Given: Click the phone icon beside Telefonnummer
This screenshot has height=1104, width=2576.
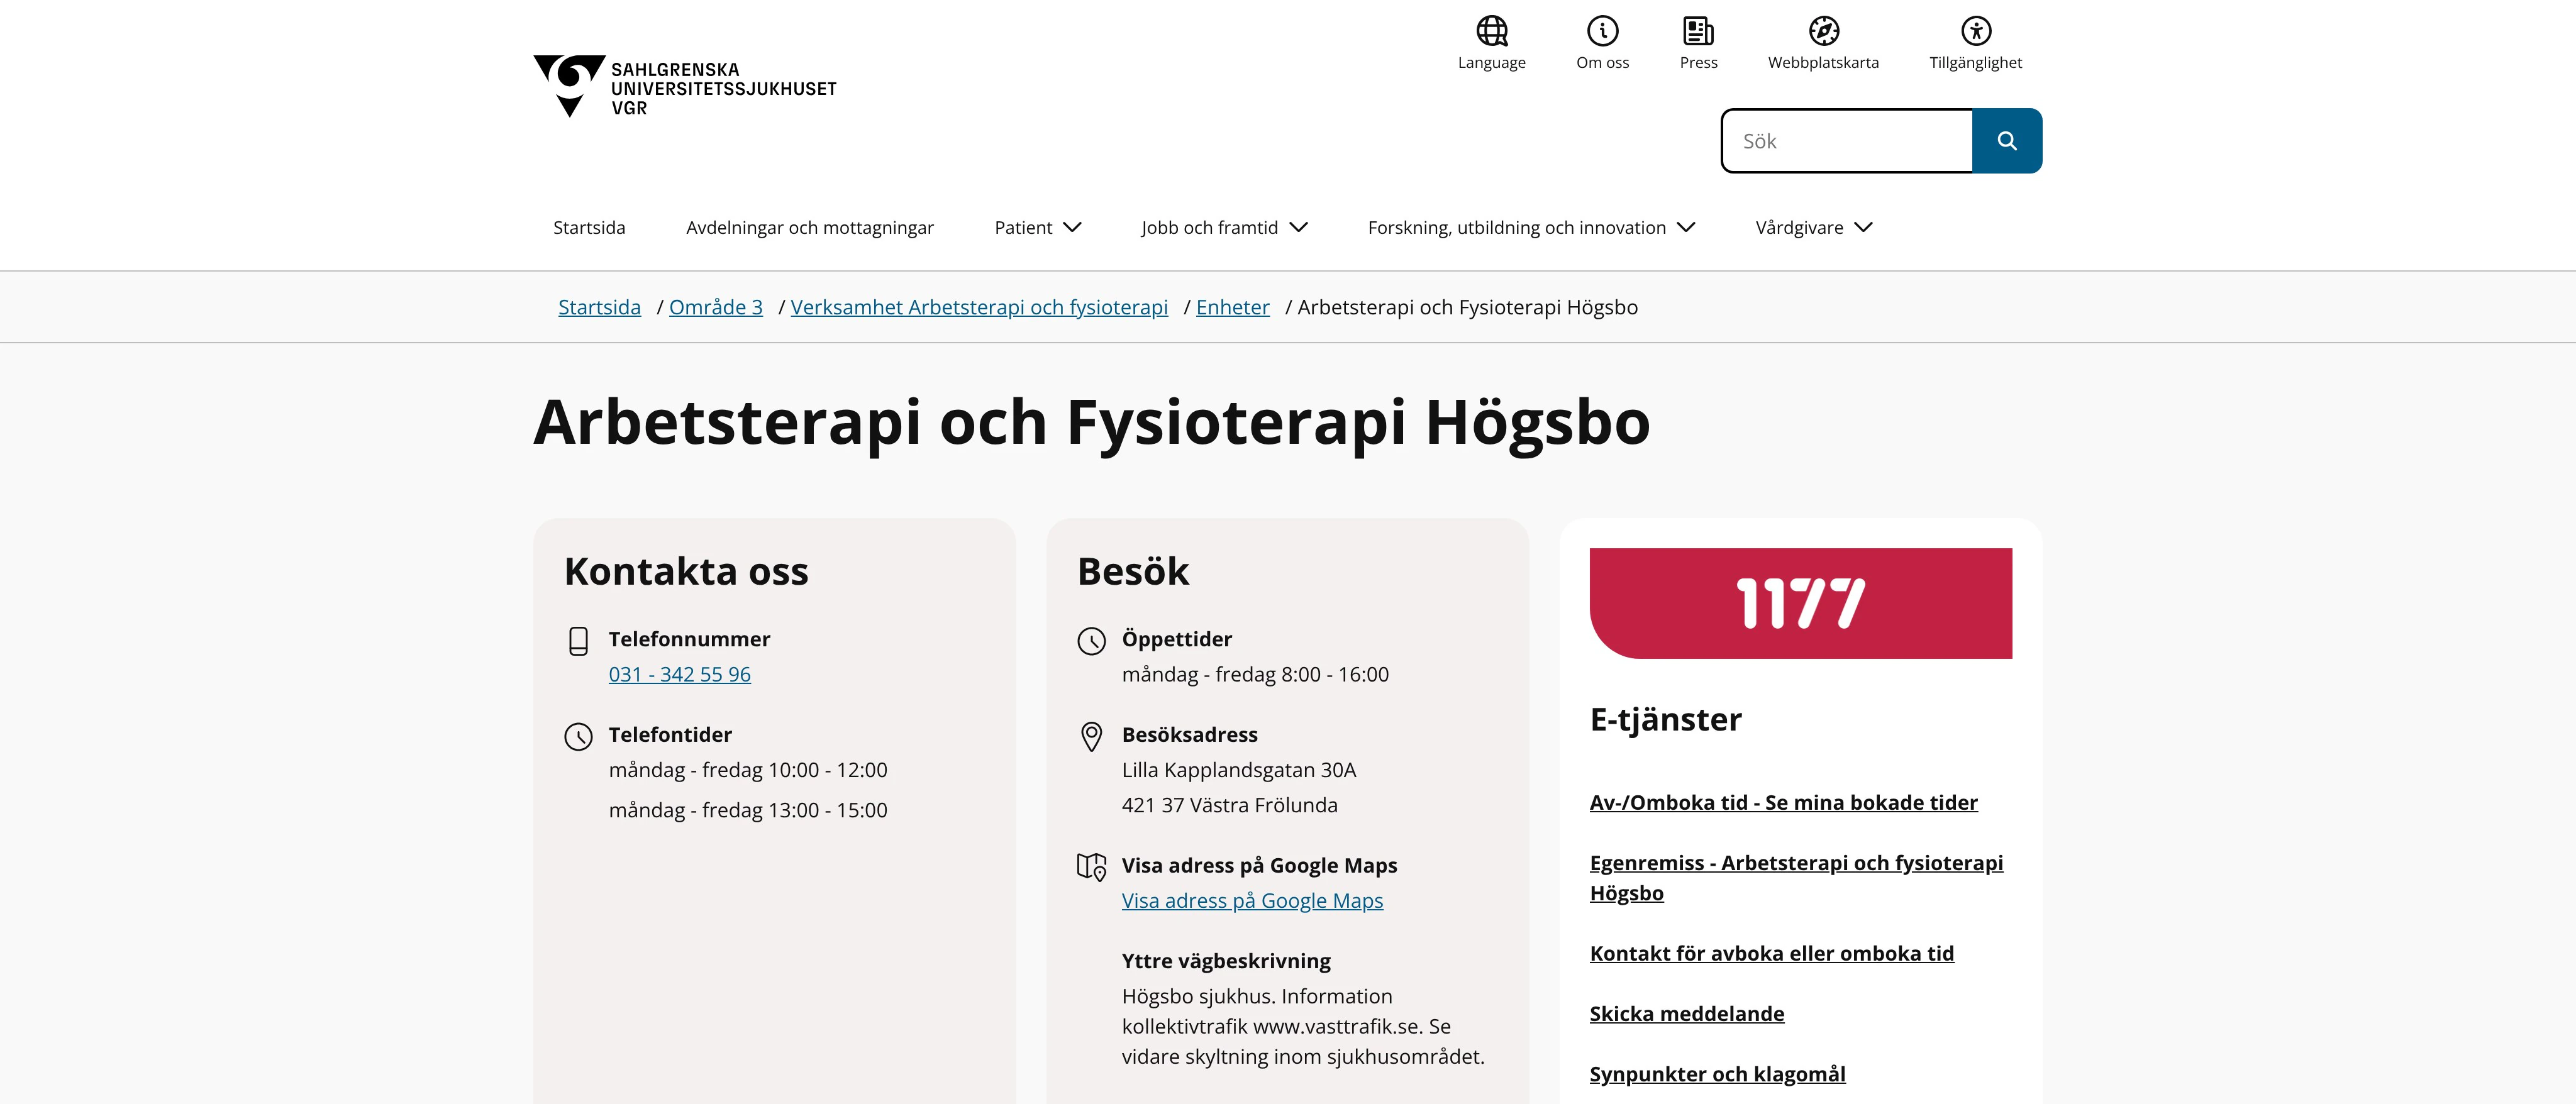Looking at the screenshot, I should tap(578, 641).
